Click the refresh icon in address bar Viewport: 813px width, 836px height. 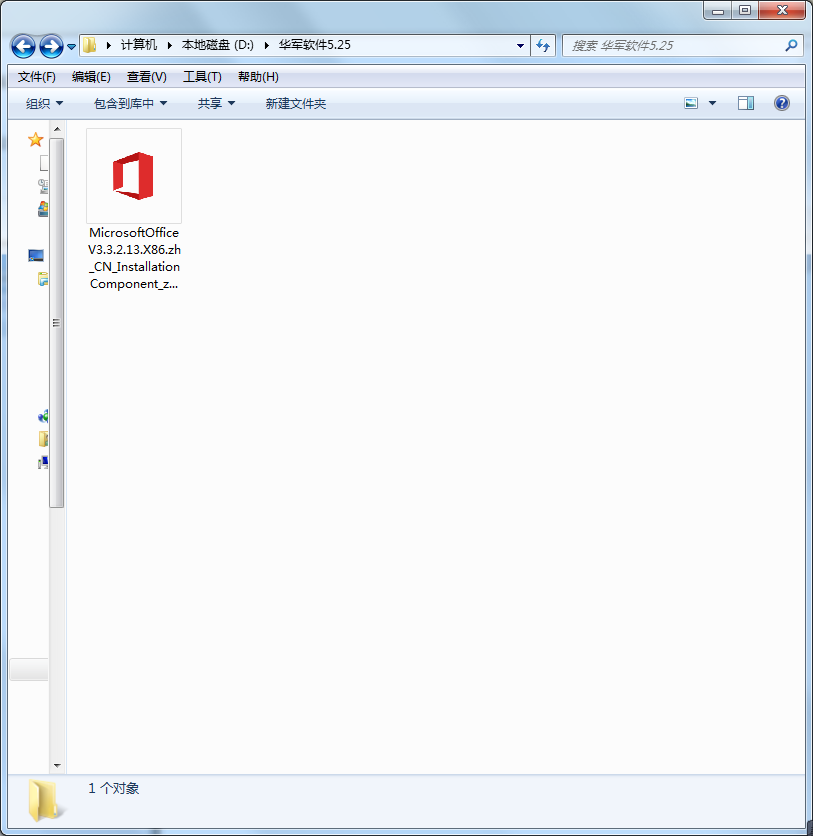tap(542, 45)
